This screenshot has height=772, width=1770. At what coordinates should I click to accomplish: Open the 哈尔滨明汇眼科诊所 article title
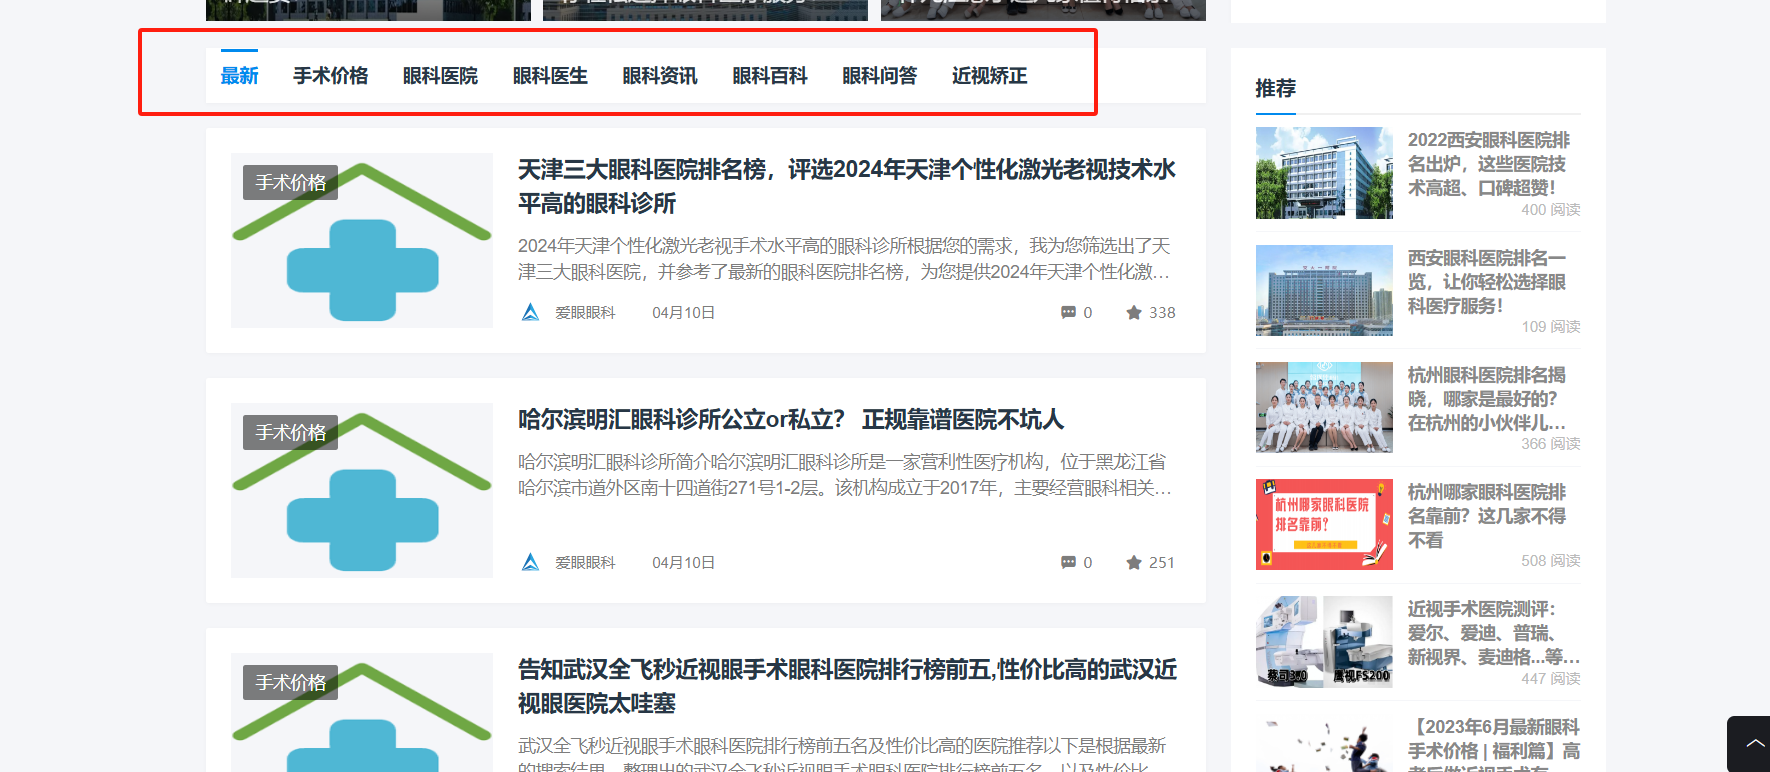[x=791, y=419]
